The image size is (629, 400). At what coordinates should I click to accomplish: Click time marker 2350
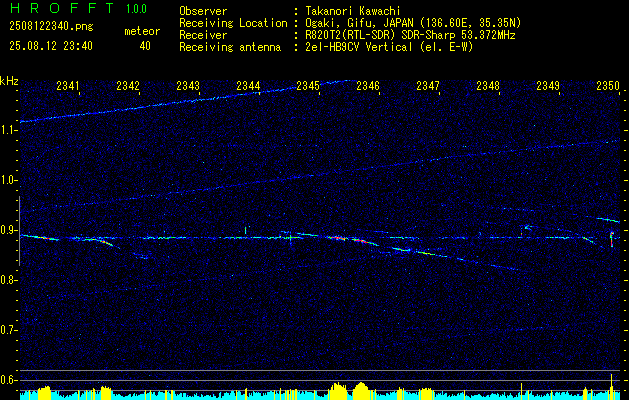[608, 85]
